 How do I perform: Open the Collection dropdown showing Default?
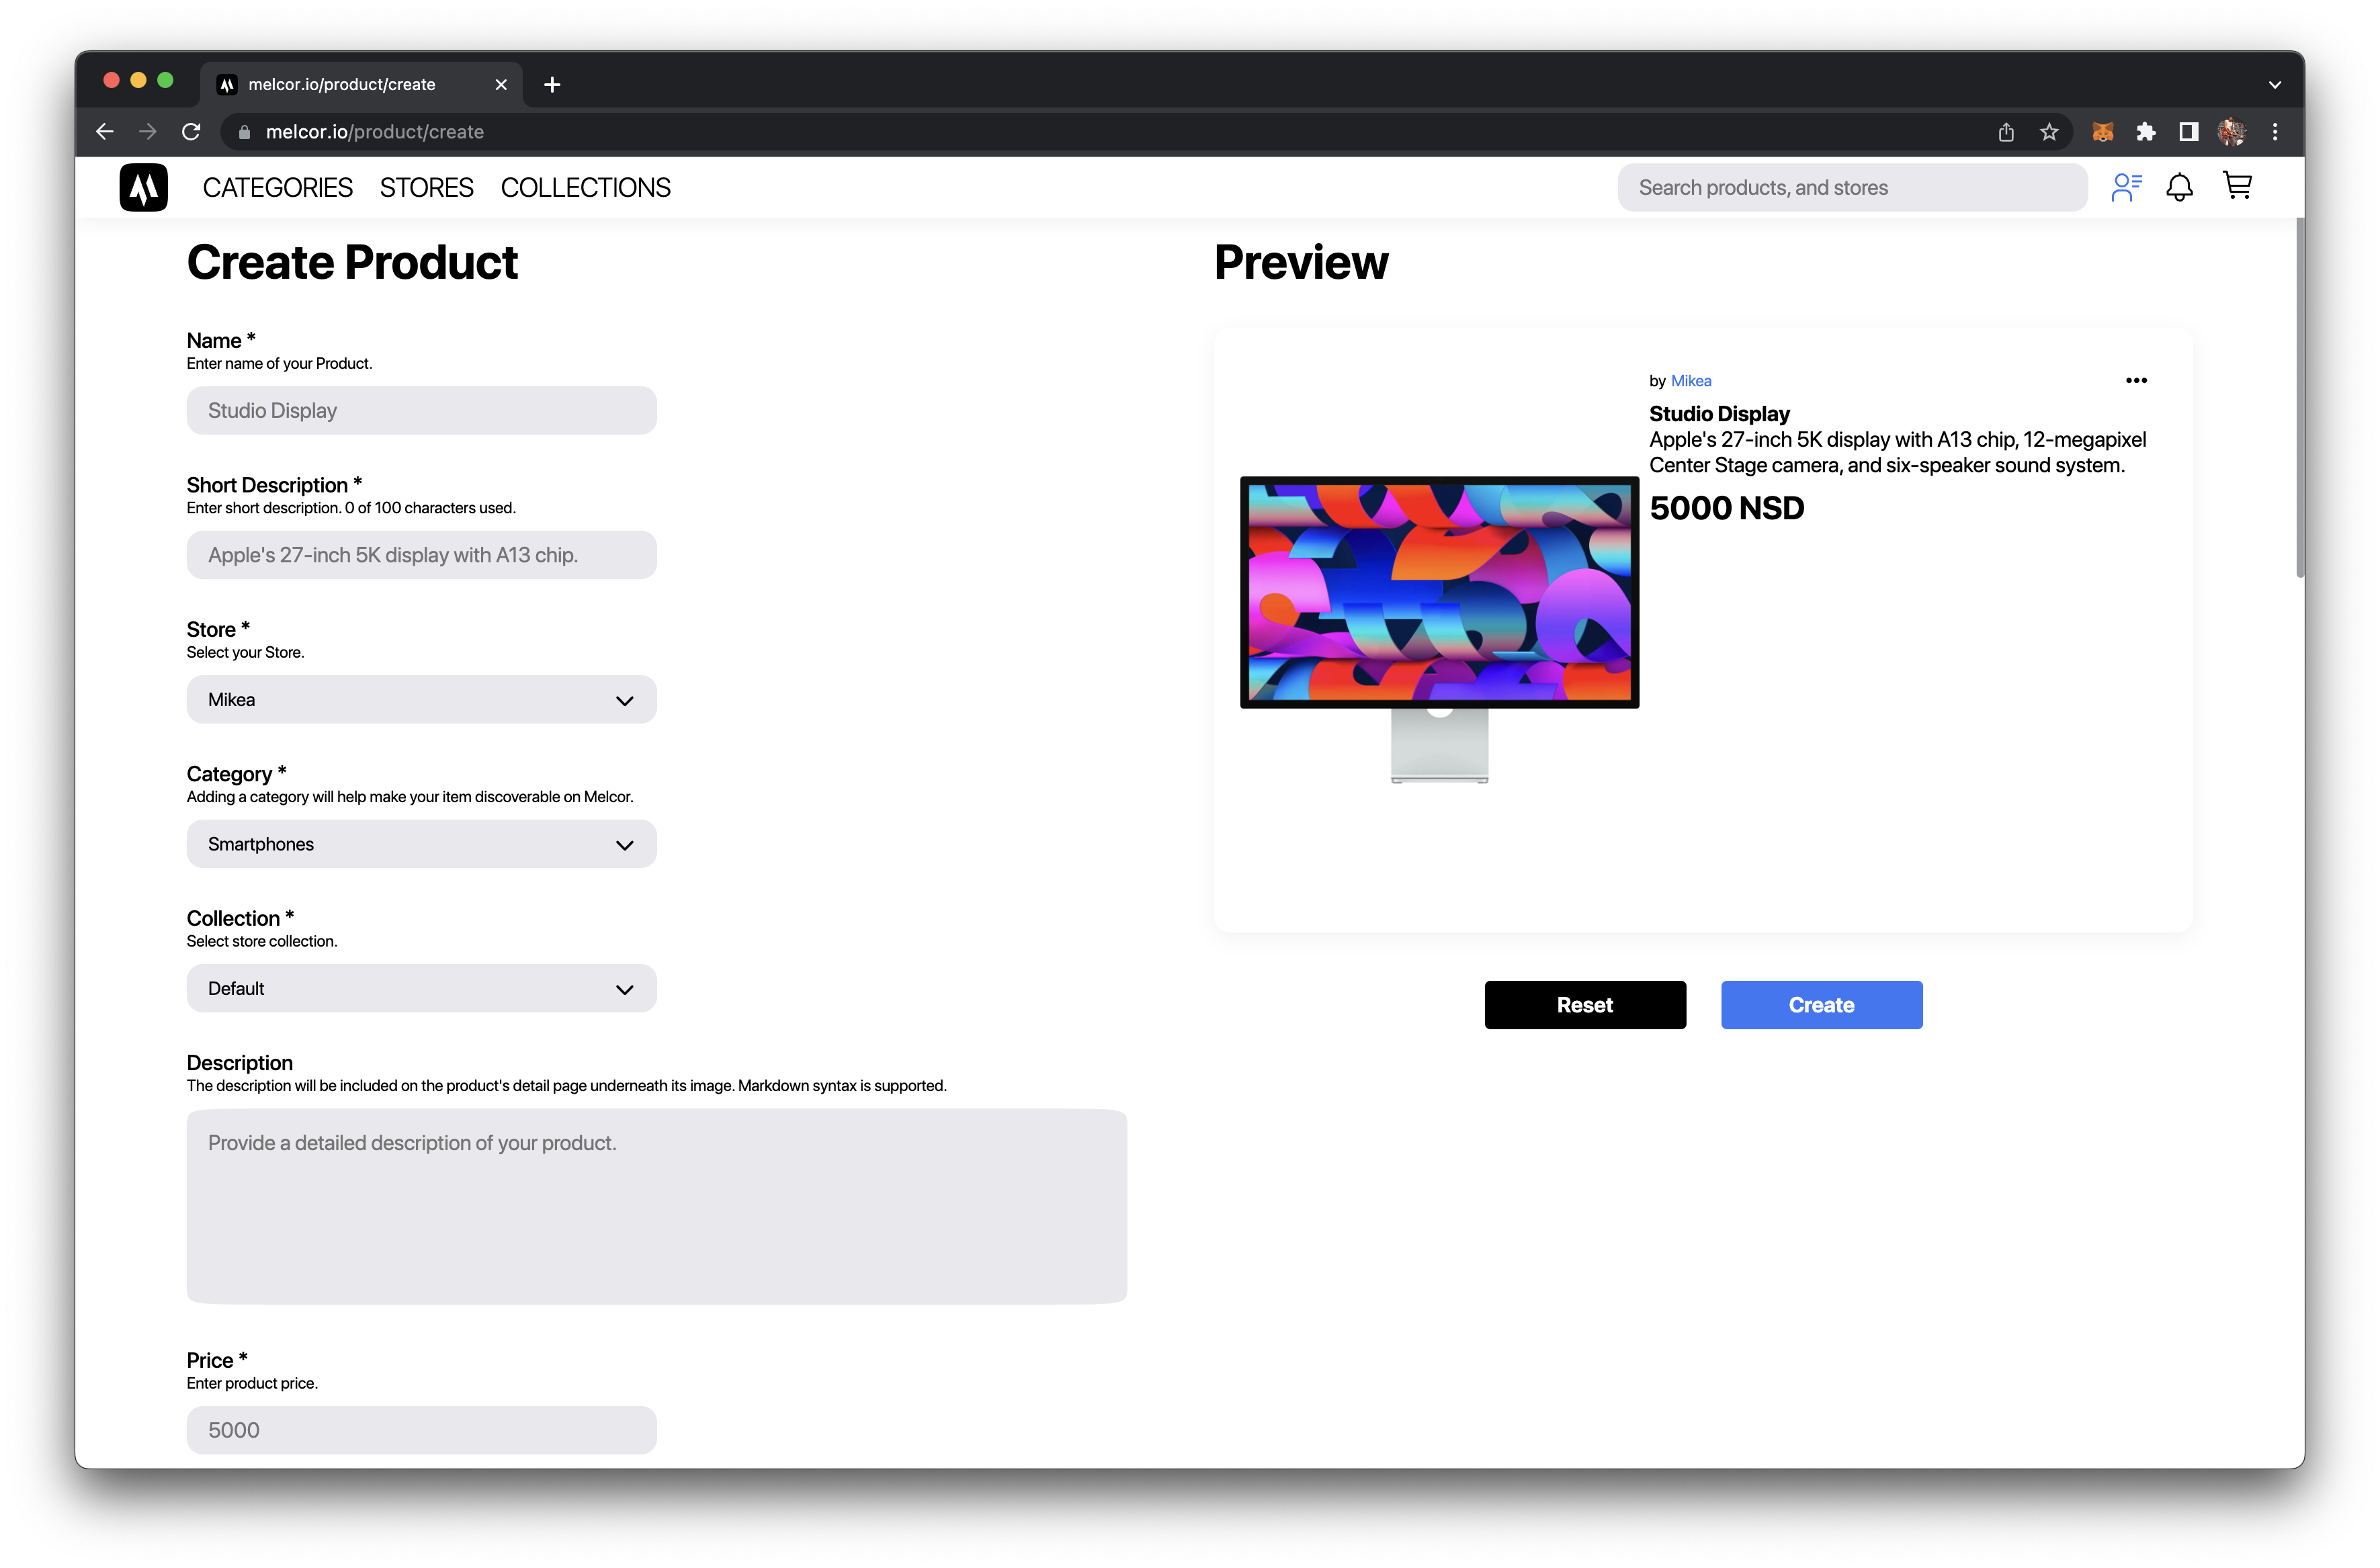tap(421, 988)
